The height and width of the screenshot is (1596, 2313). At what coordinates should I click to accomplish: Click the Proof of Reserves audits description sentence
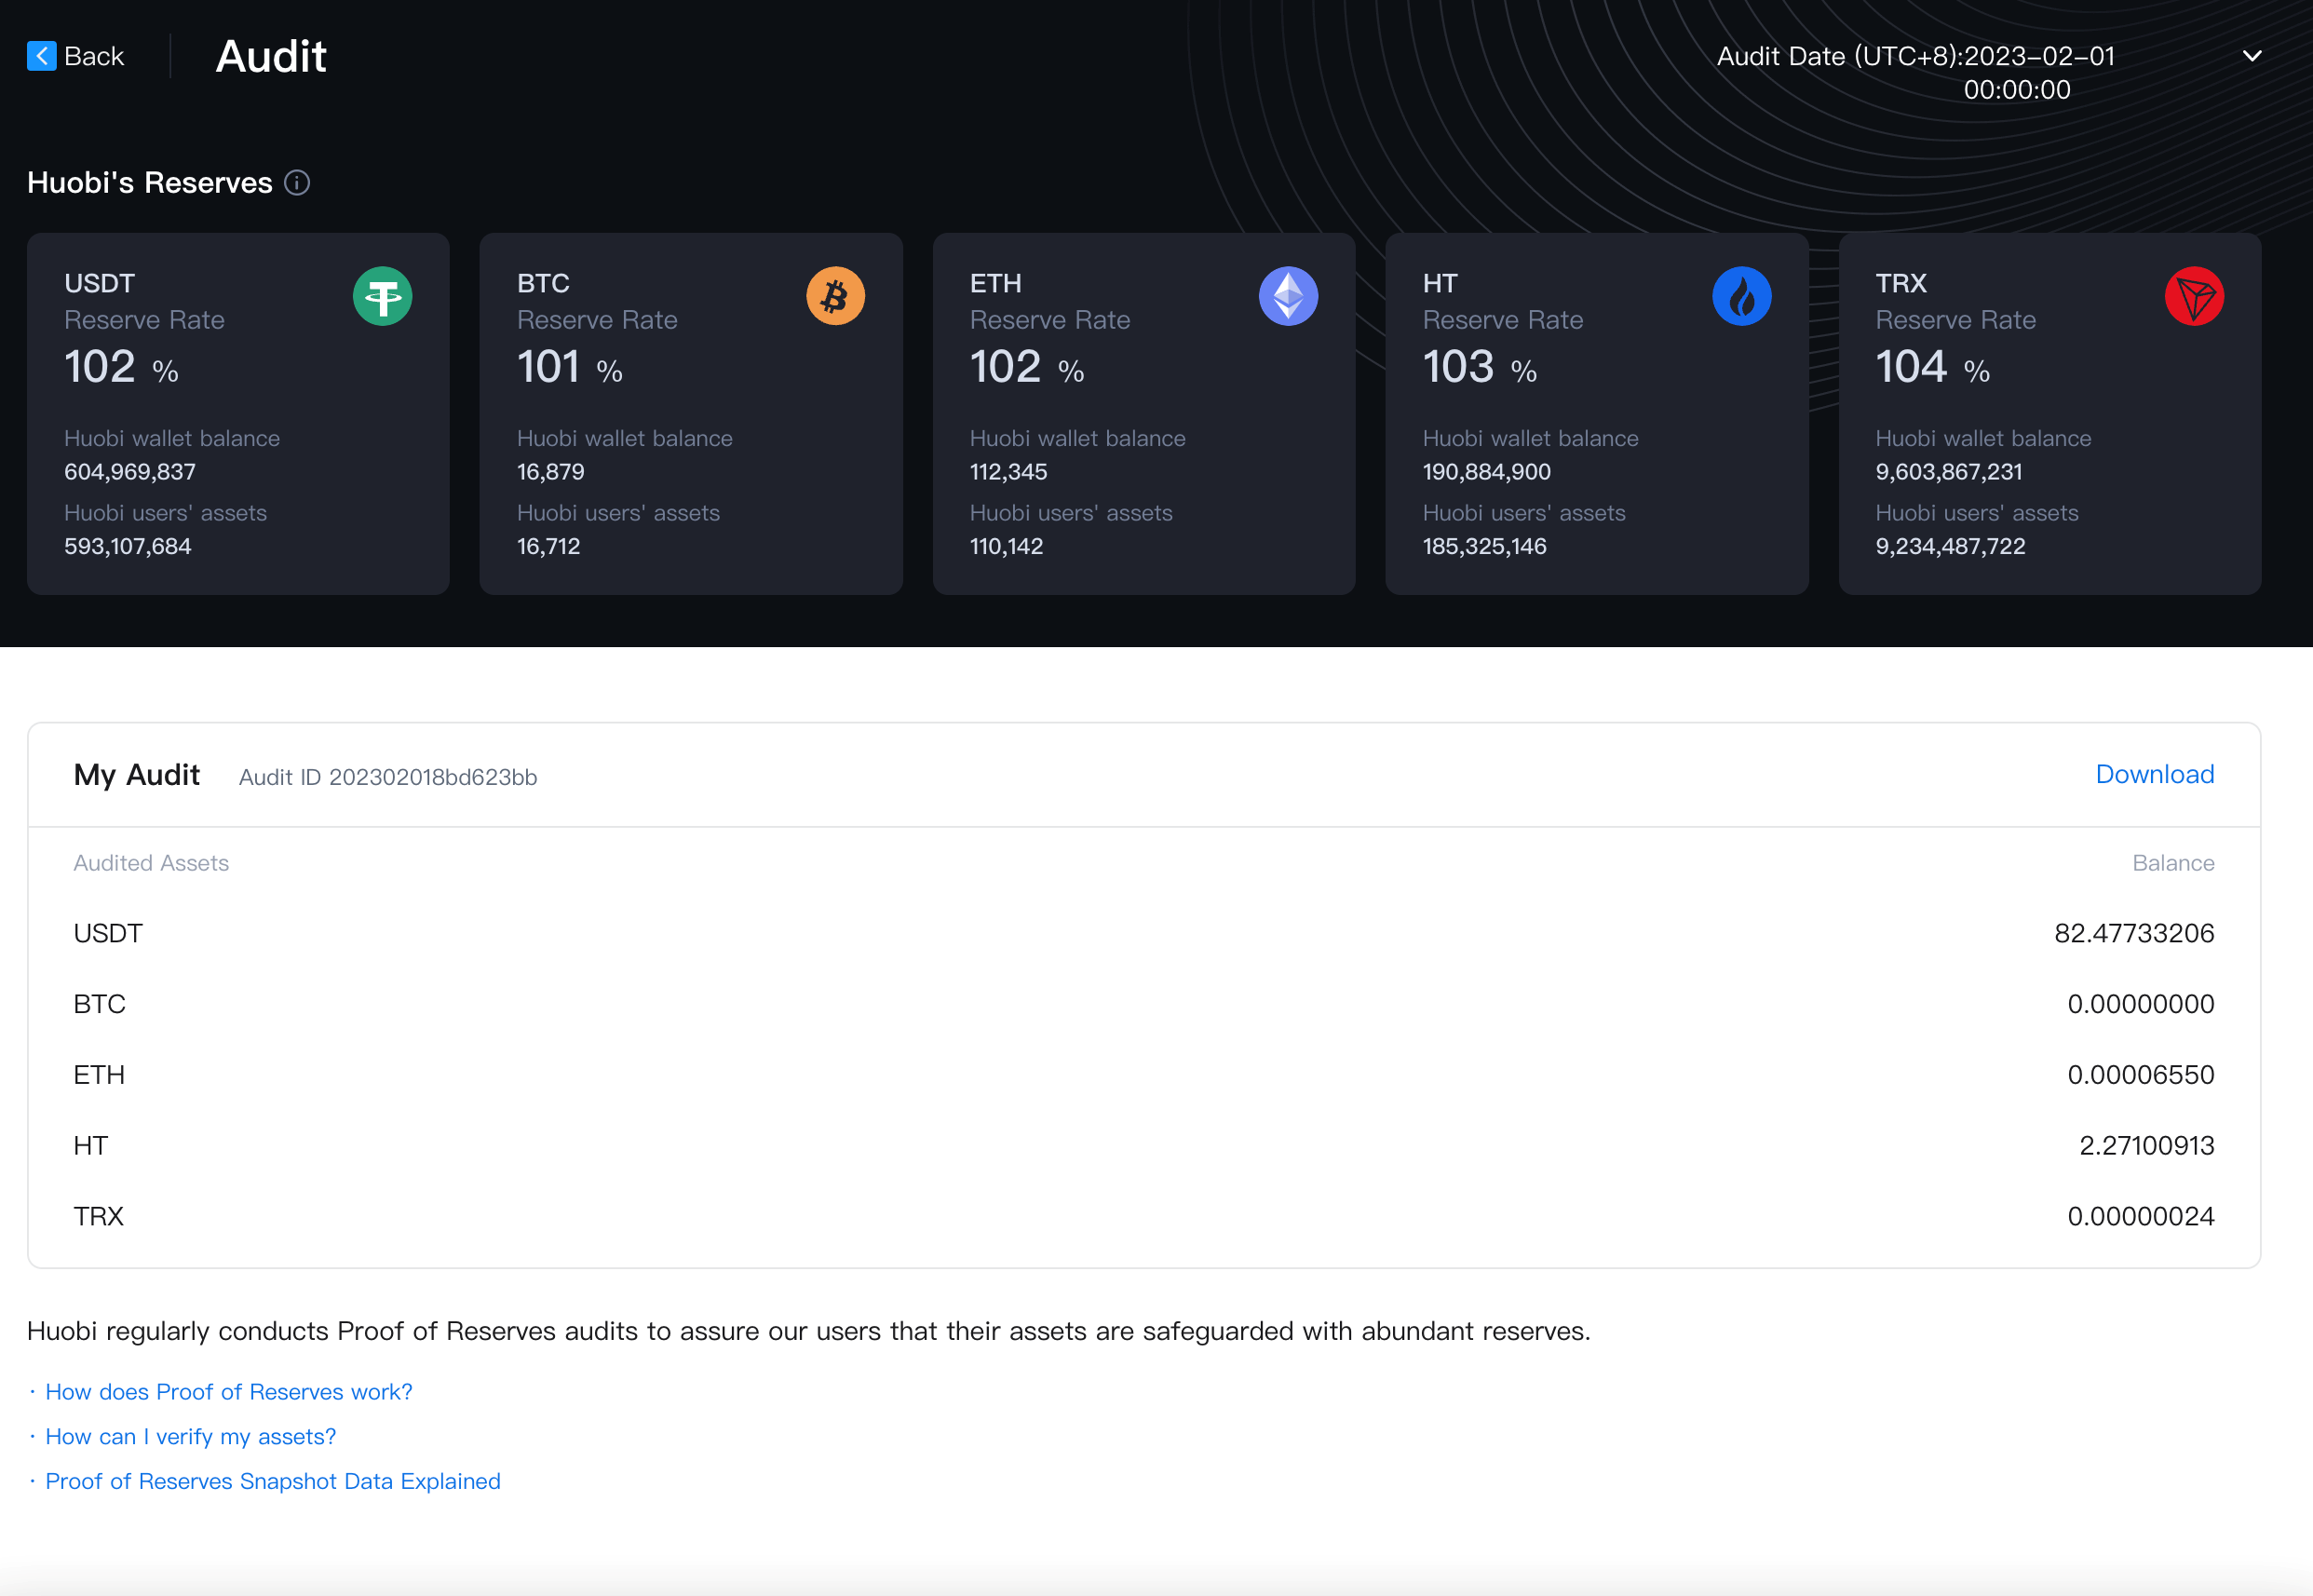tap(808, 1332)
